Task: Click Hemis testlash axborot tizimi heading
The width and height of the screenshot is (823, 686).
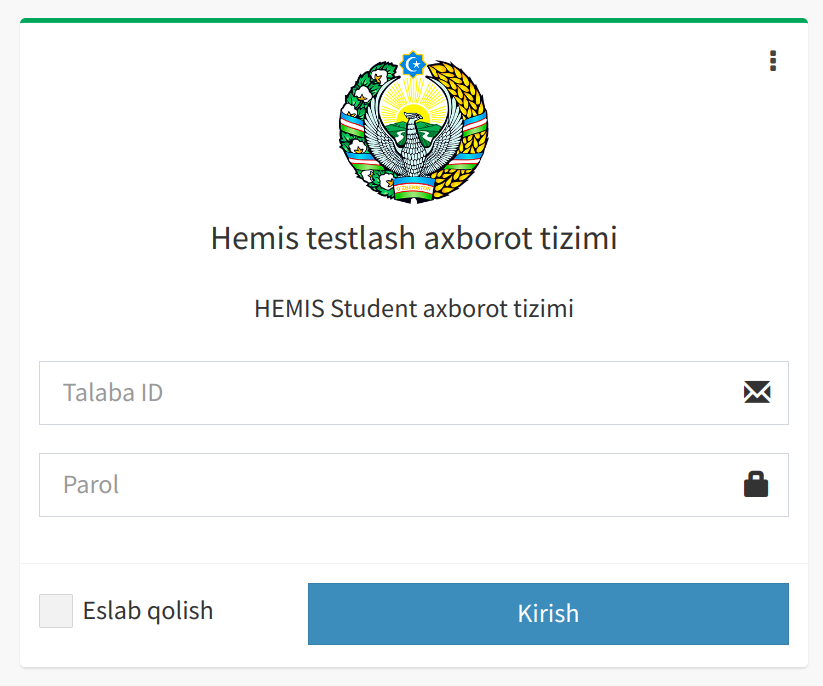Action: point(412,238)
